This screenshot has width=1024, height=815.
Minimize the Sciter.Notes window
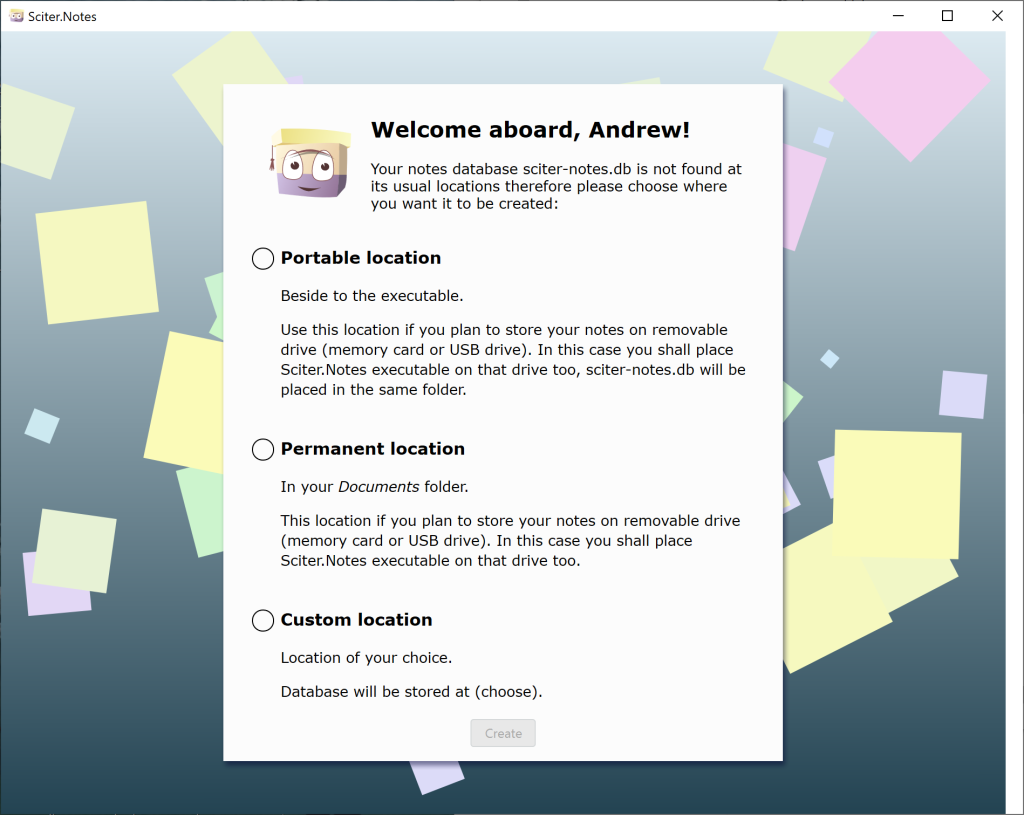pyautogui.click(x=899, y=16)
